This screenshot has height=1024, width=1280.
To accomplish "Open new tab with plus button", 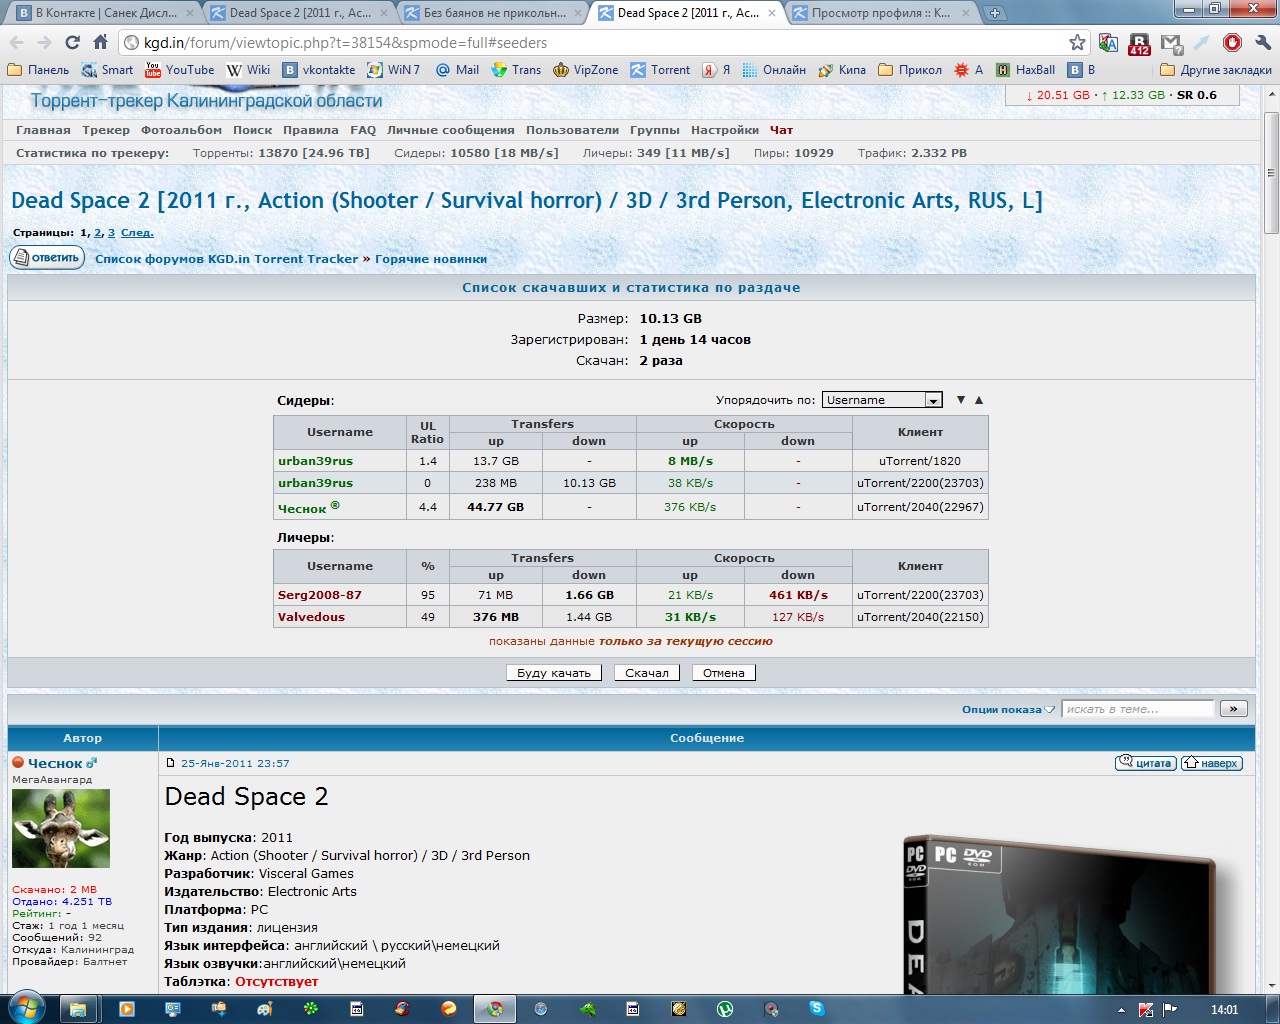I will click(x=995, y=13).
